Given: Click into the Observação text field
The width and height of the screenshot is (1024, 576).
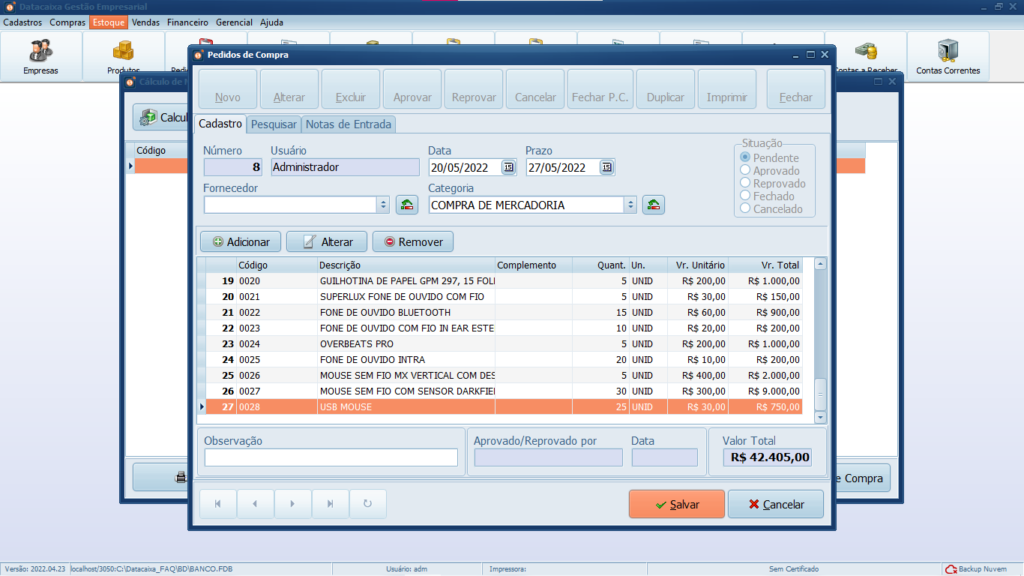Looking at the screenshot, I should 331,458.
